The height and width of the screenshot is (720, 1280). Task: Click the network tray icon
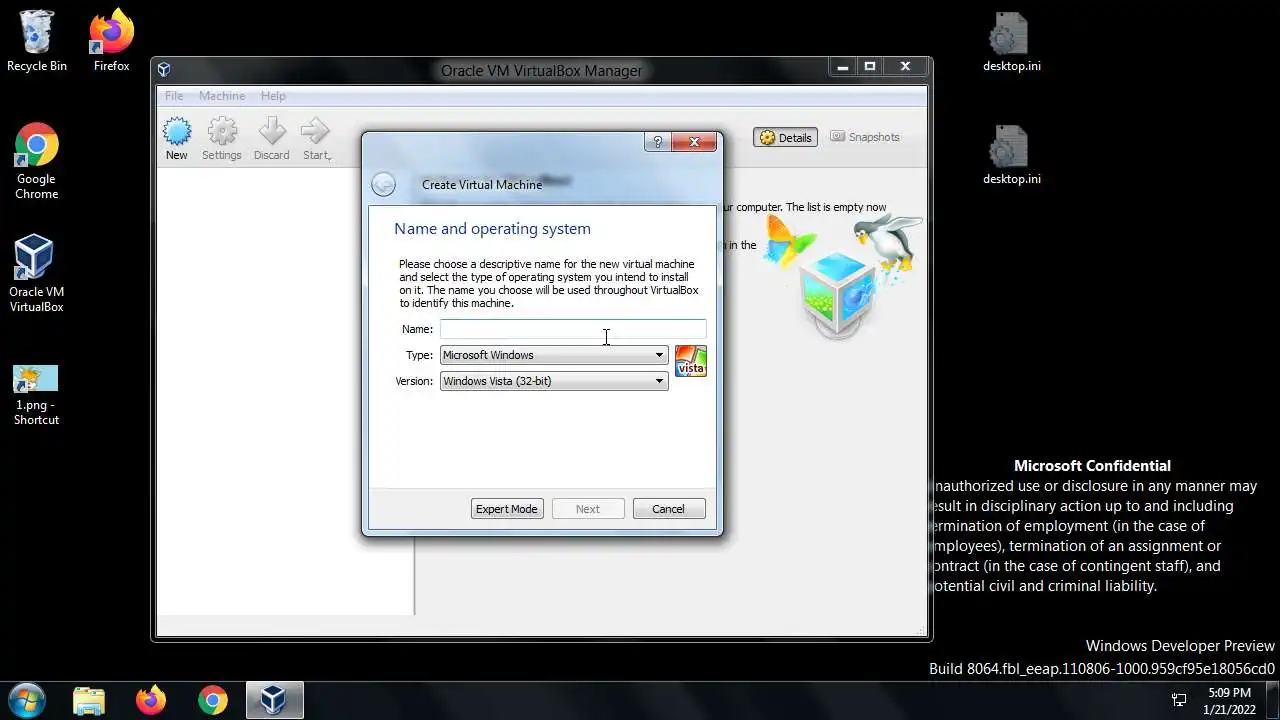[1179, 700]
